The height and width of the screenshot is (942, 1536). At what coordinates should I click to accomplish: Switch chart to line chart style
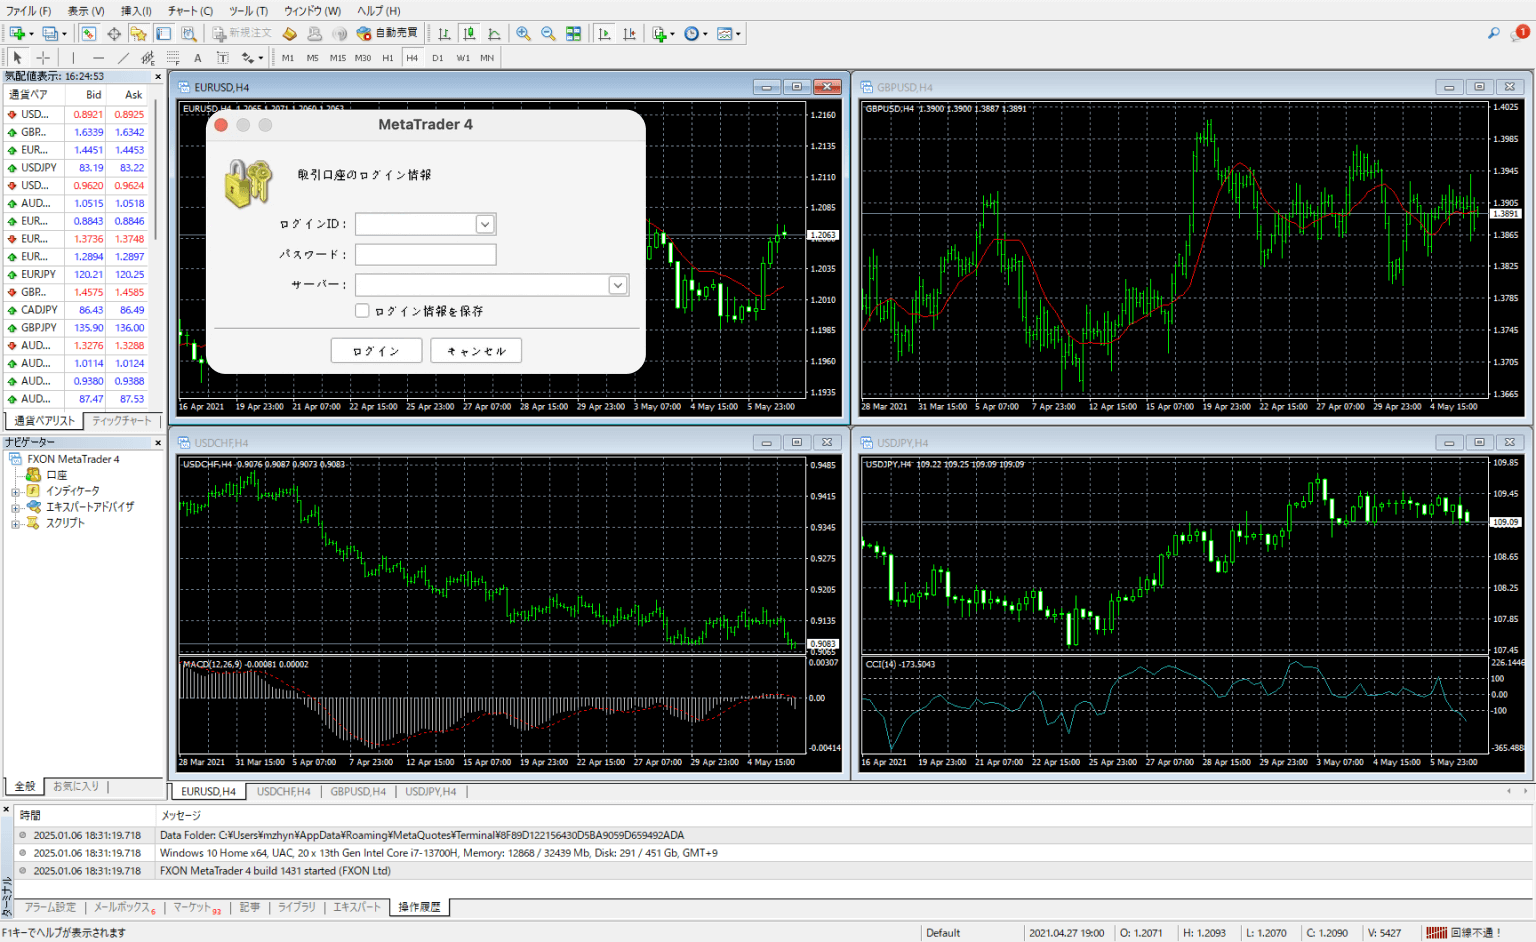point(494,33)
